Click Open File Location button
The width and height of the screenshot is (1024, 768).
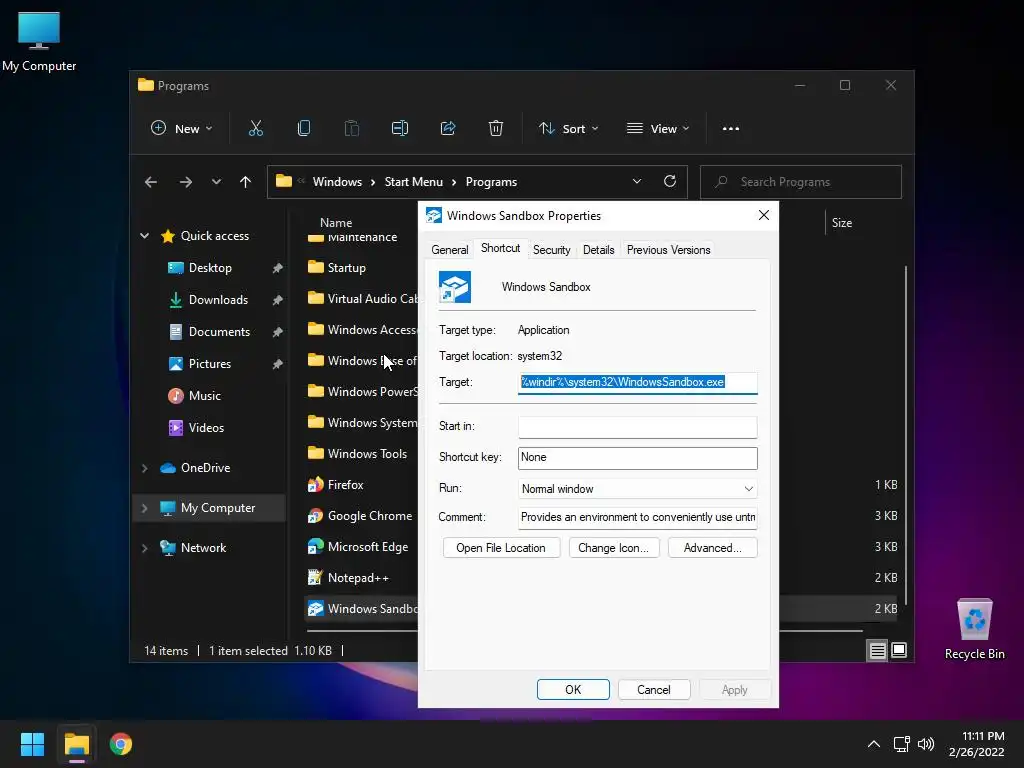(501, 548)
